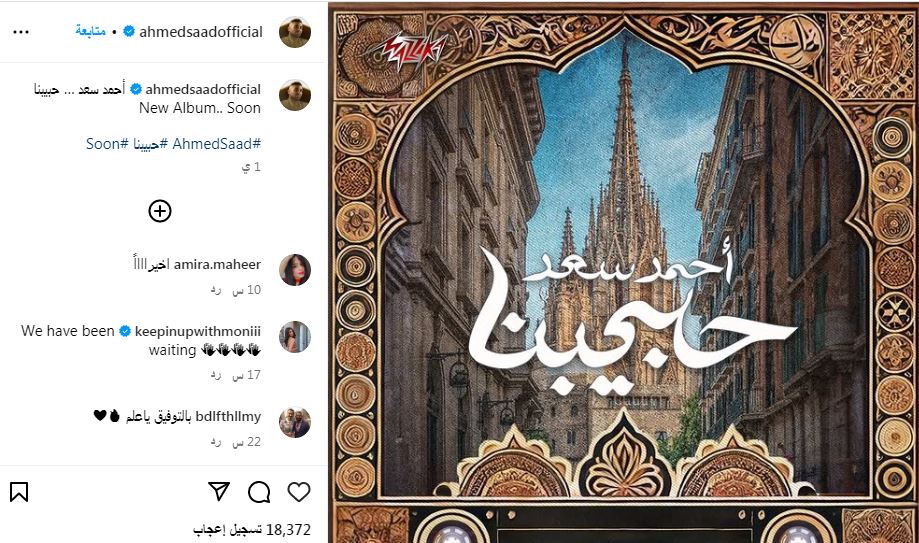Share post via paper plane icon
This screenshot has height=543, width=919.
pos(219,491)
